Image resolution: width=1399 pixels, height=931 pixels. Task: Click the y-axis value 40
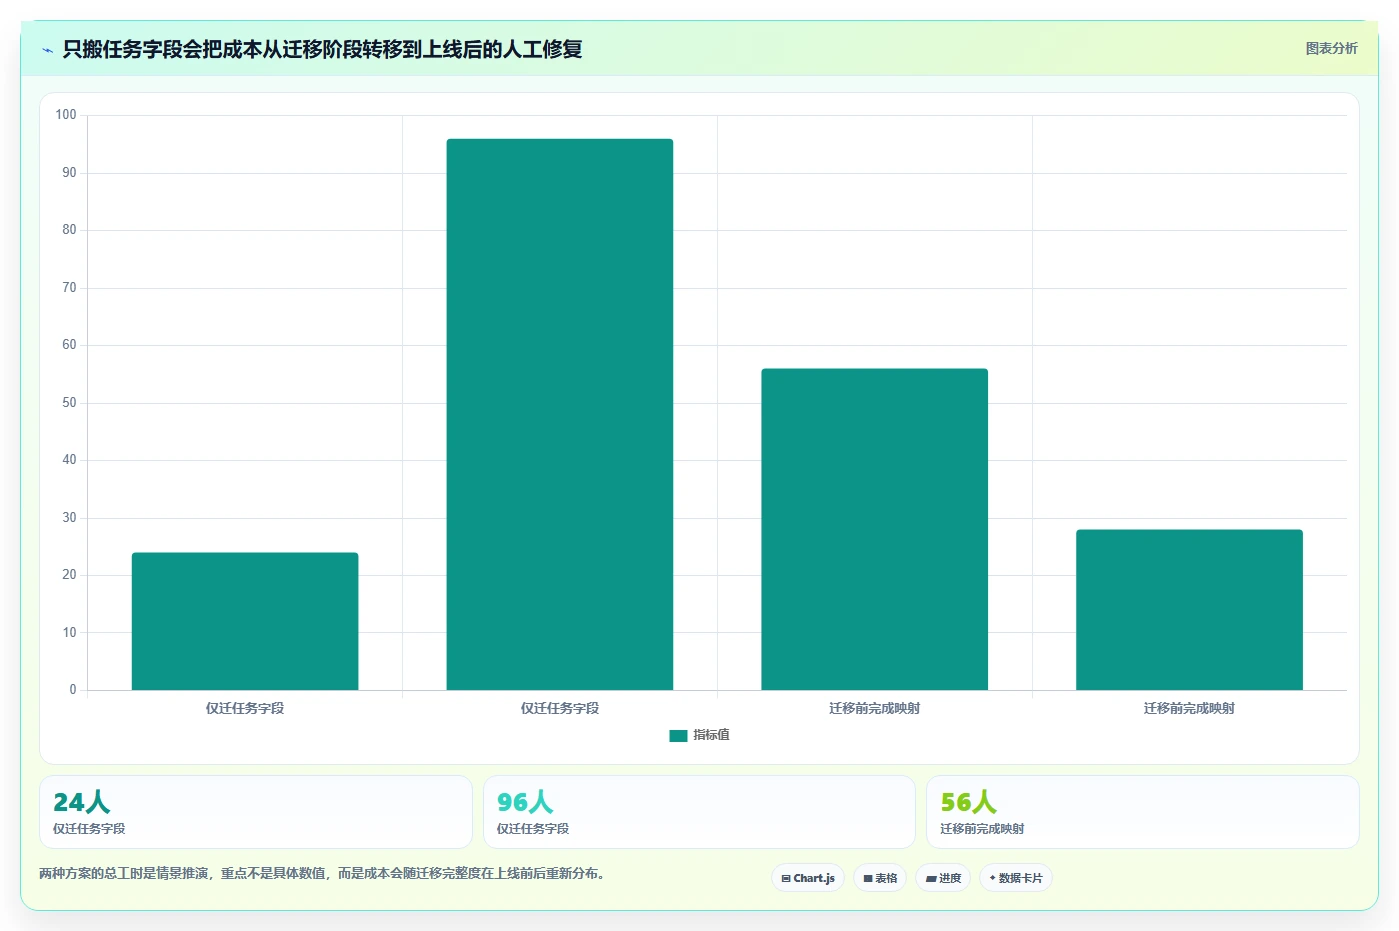click(69, 460)
